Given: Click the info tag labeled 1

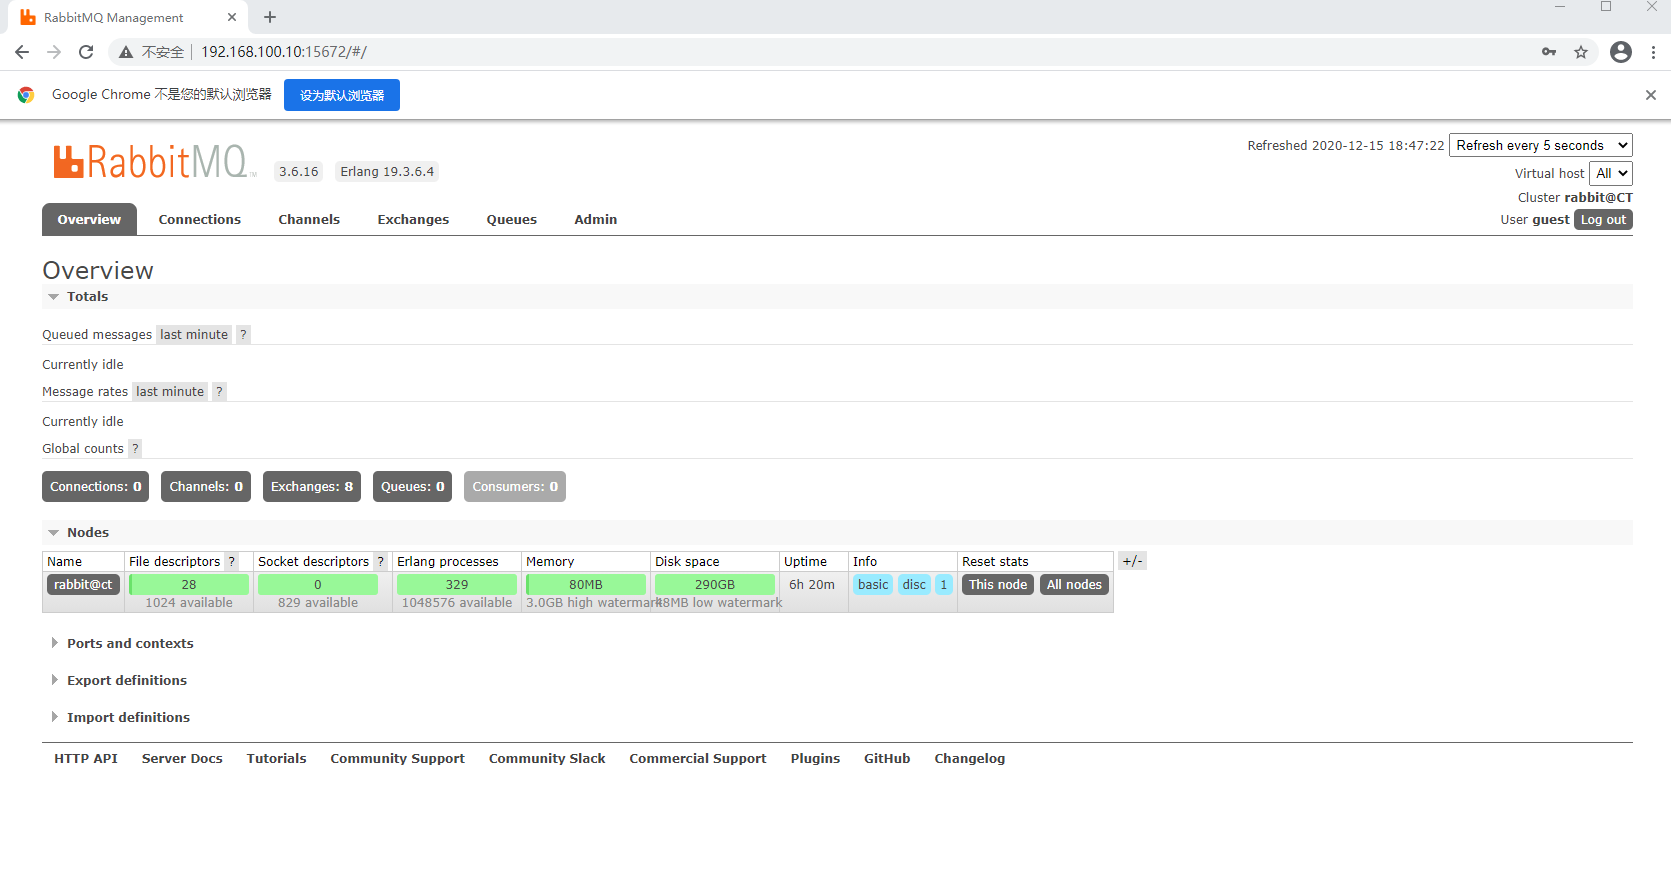Looking at the screenshot, I should [944, 585].
